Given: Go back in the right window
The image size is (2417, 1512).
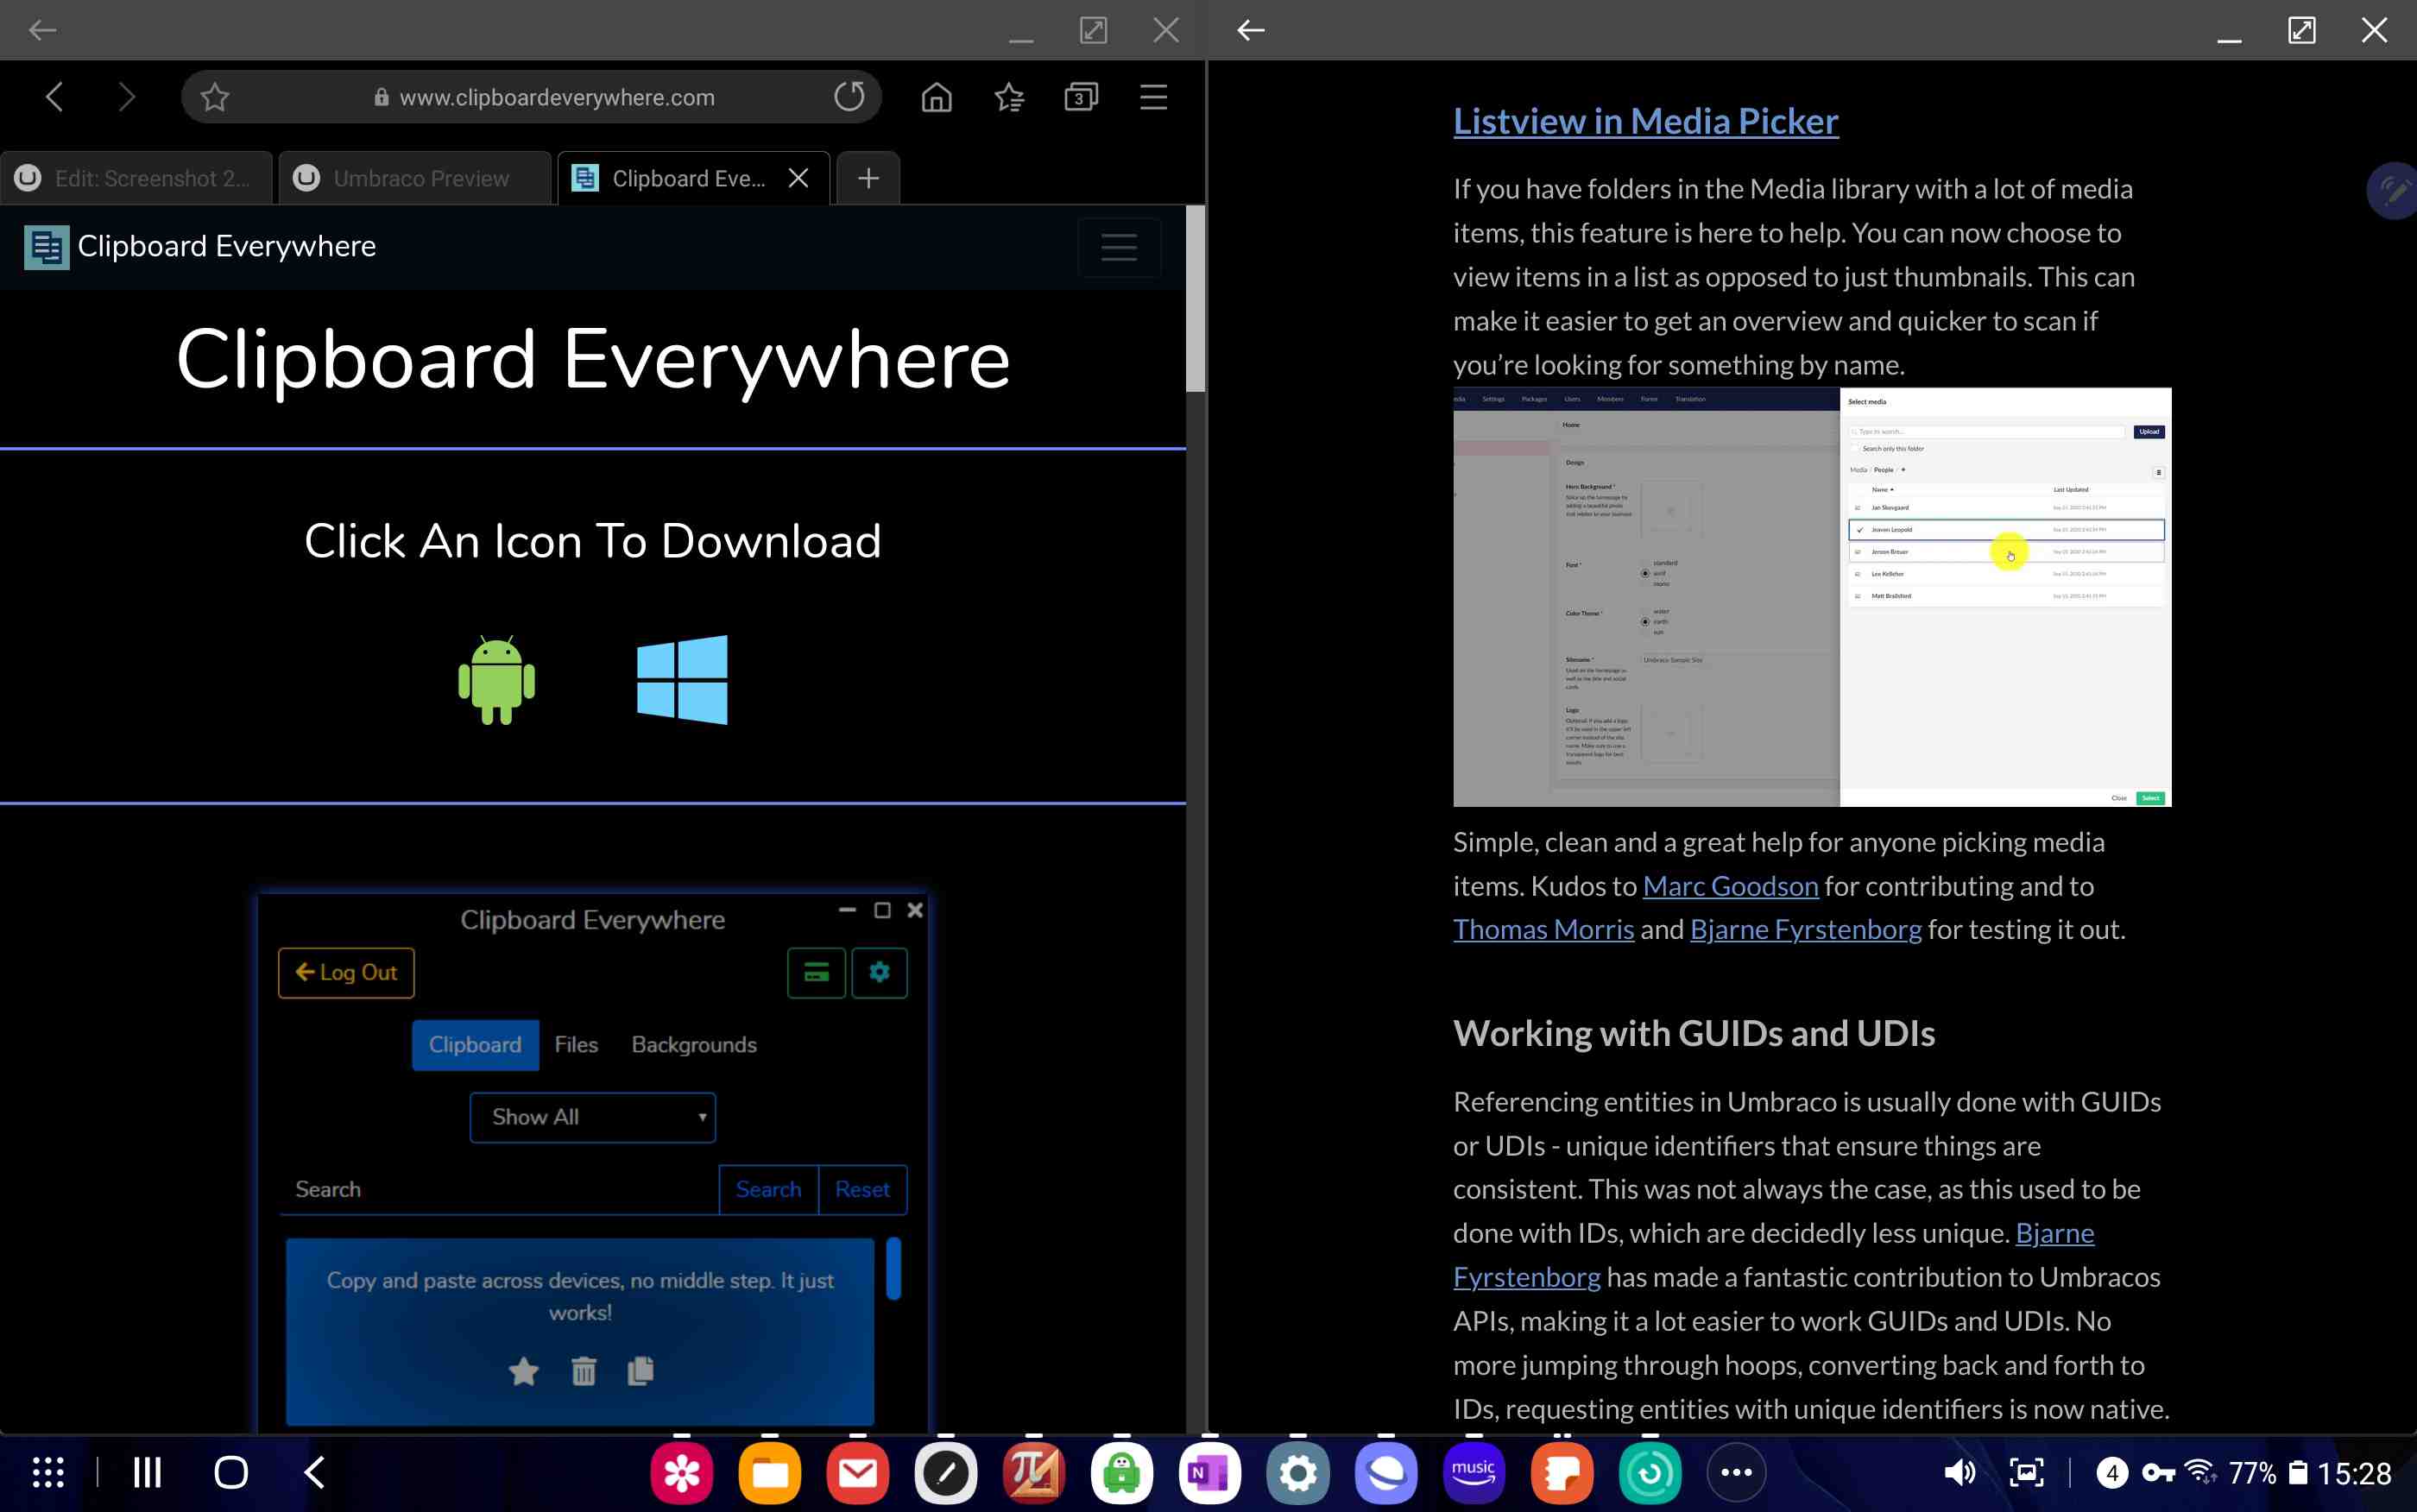Looking at the screenshot, I should click(1250, 30).
